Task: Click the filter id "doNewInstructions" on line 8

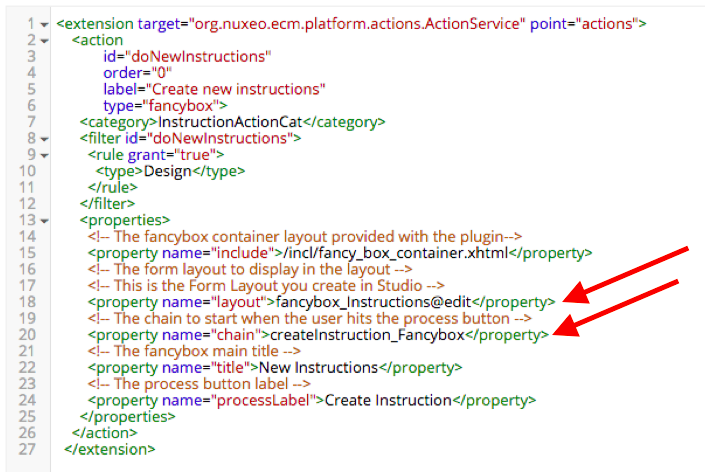Action: tap(220, 138)
